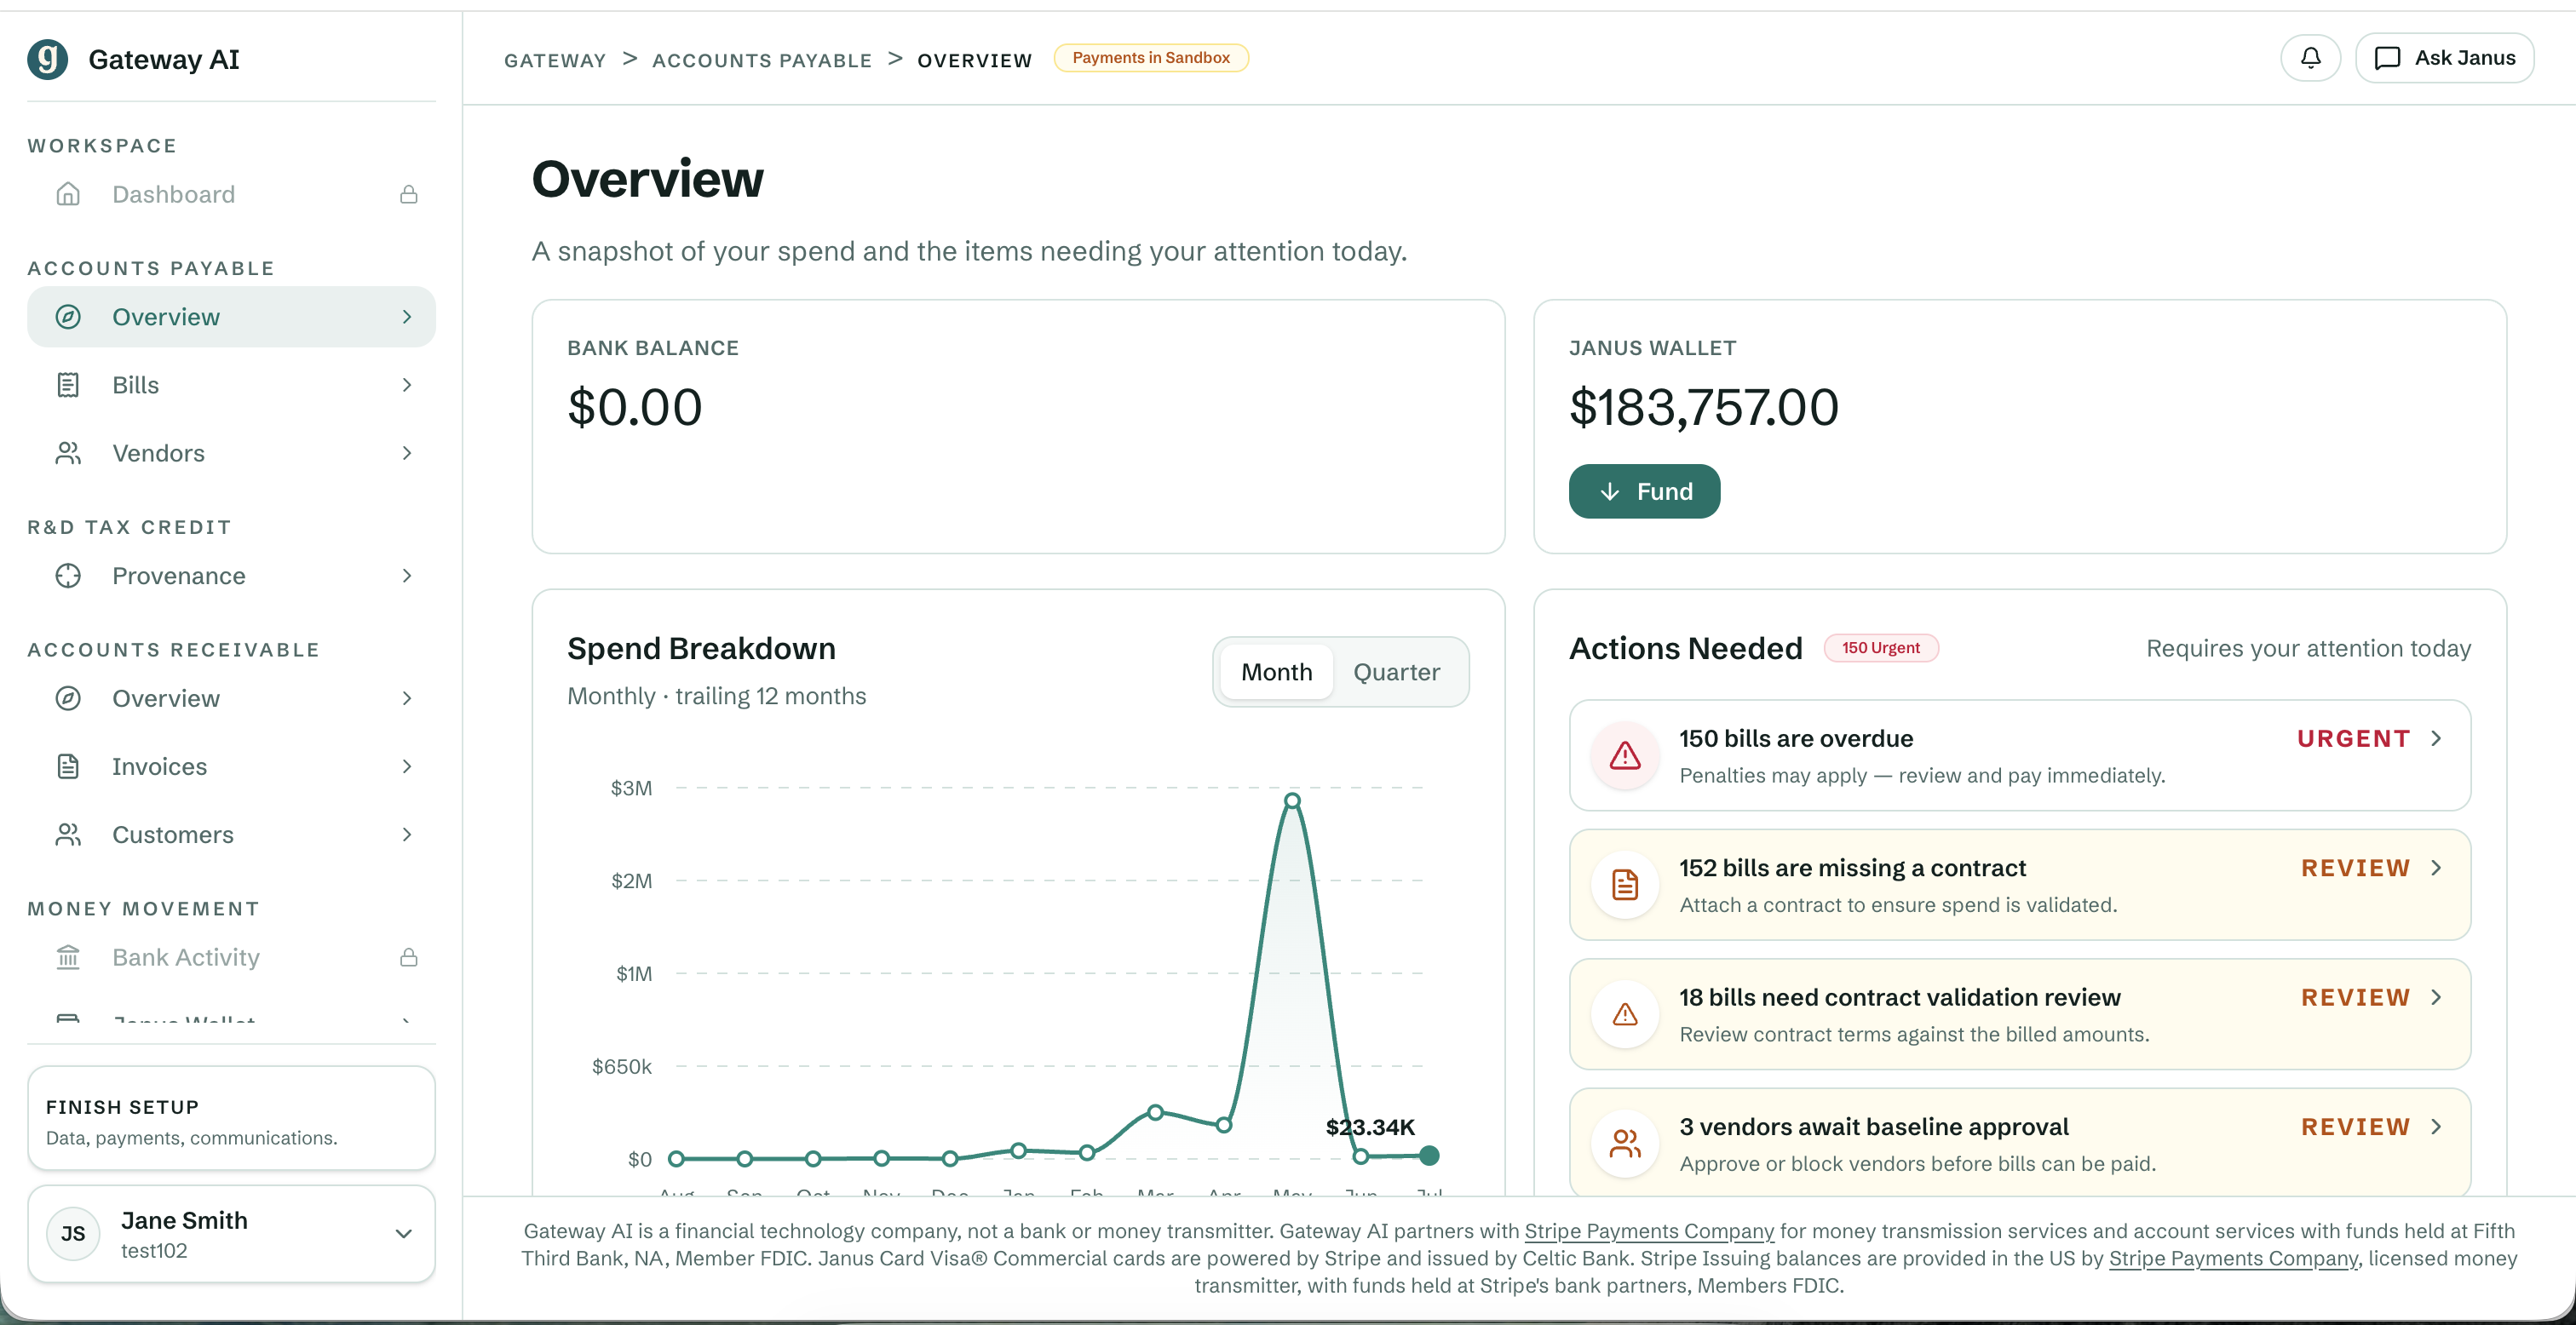This screenshot has width=2576, height=1325.
Task: Open the Ask Janus button
Action: (2444, 58)
